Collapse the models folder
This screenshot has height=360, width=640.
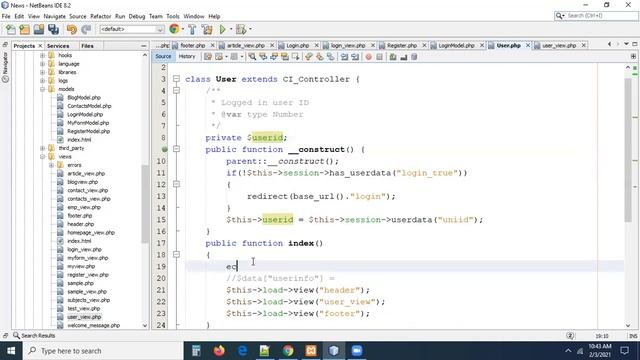coord(42,89)
